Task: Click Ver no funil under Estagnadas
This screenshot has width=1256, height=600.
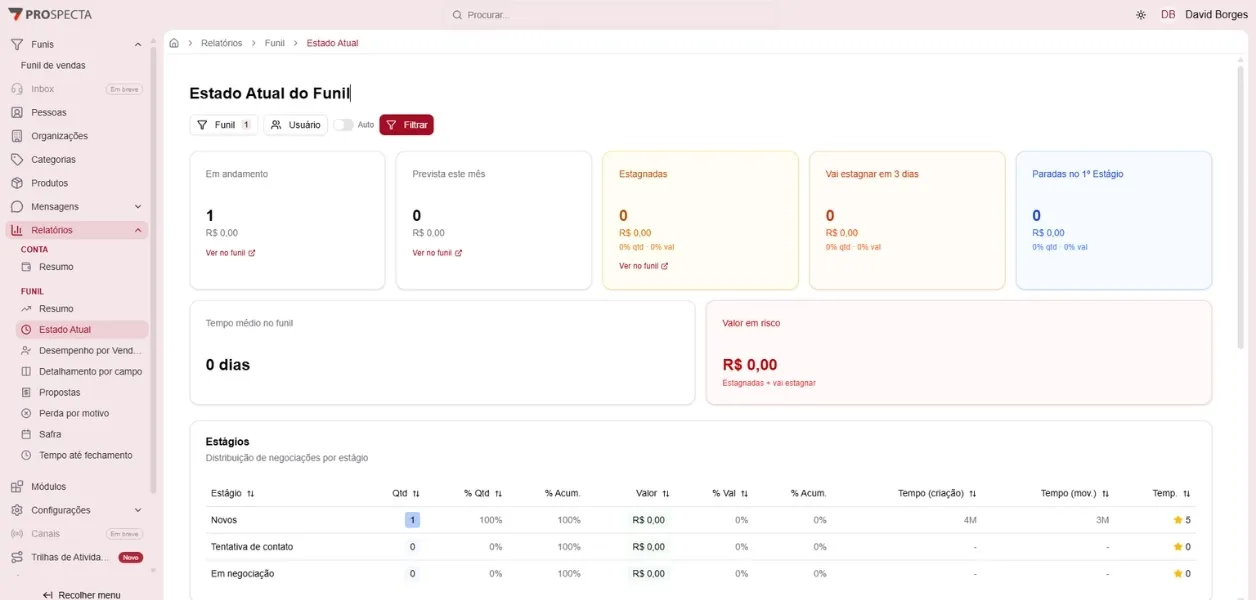Action: tap(643, 266)
